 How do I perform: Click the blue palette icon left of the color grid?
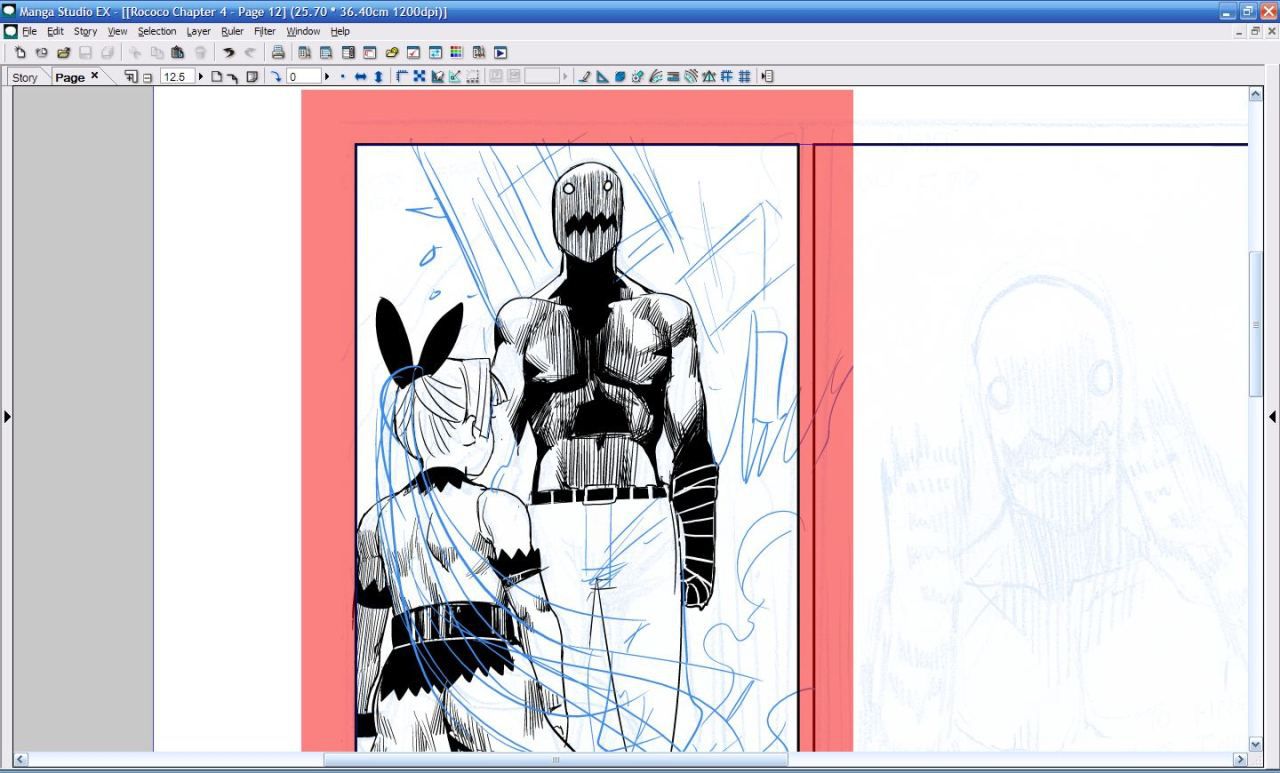[435, 53]
